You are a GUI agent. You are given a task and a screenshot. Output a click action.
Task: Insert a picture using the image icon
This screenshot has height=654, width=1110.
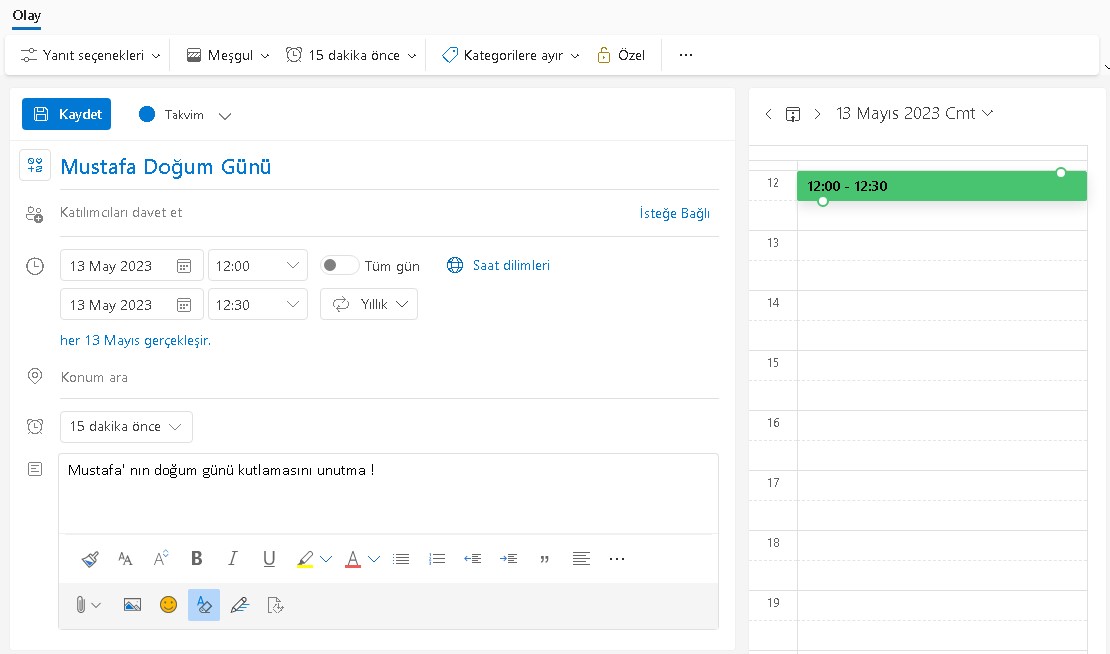(x=132, y=604)
